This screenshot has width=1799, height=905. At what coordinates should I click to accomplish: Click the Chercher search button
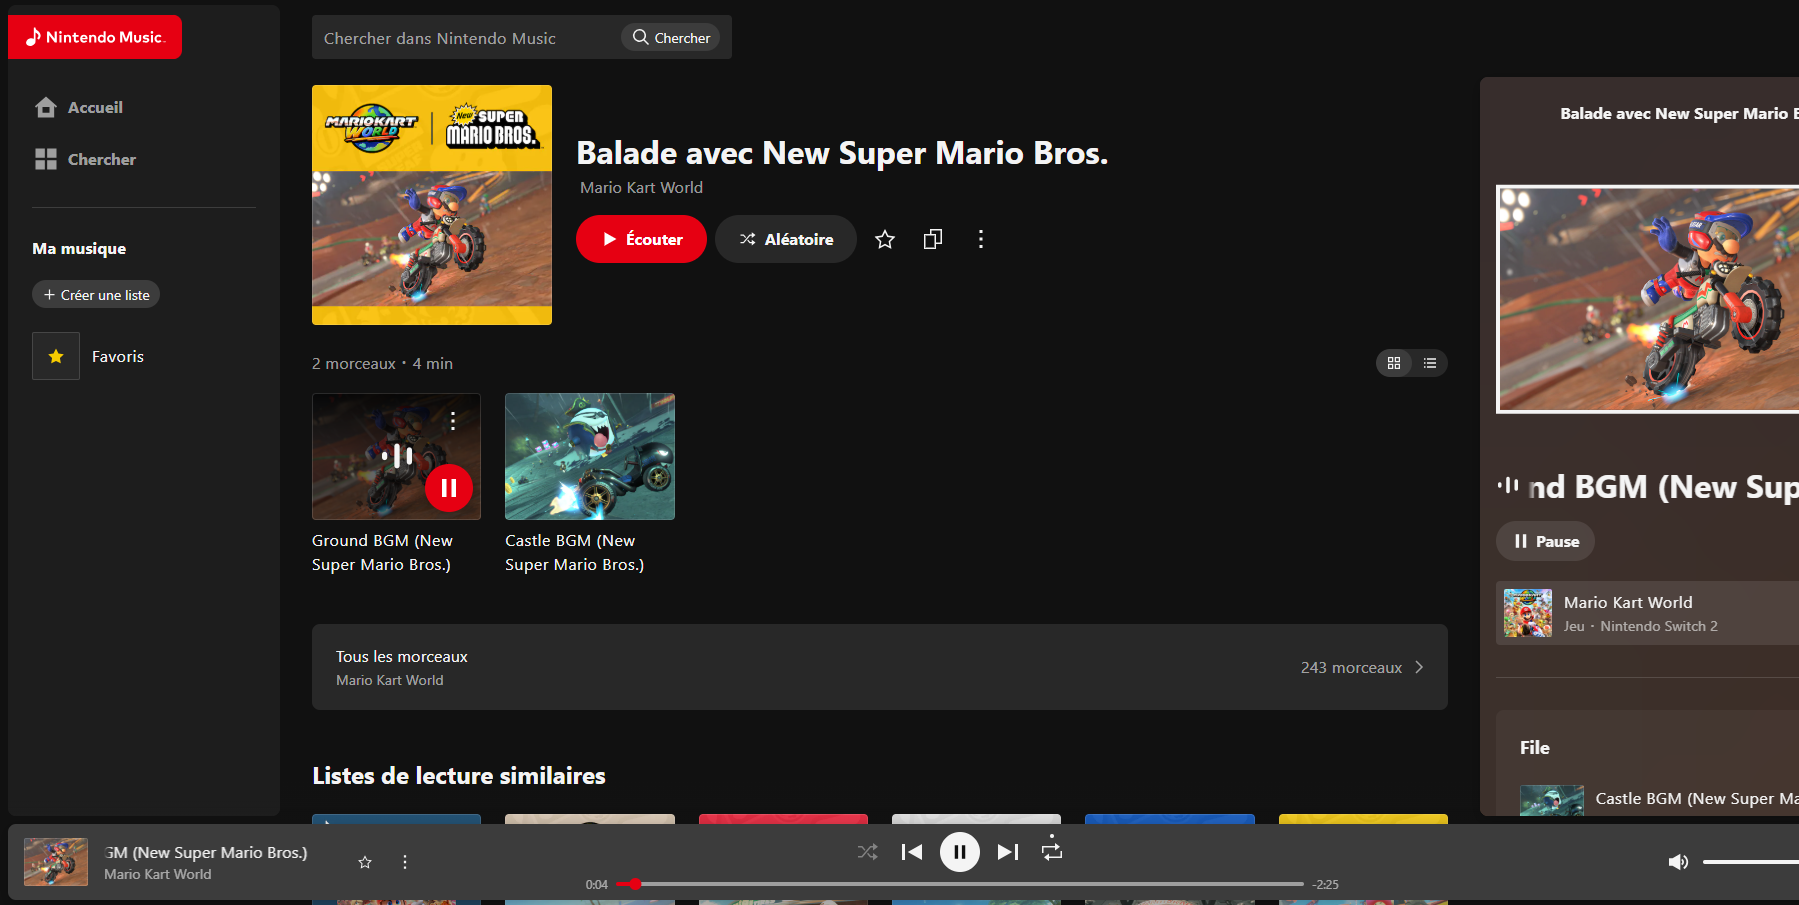point(671,37)
